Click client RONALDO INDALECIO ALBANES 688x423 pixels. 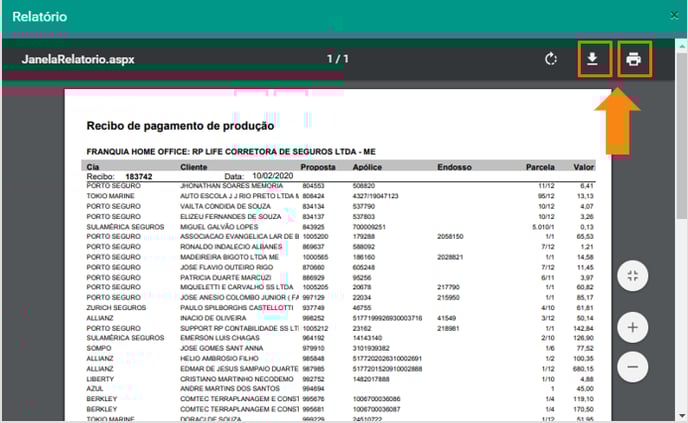(x=231, y=247)
